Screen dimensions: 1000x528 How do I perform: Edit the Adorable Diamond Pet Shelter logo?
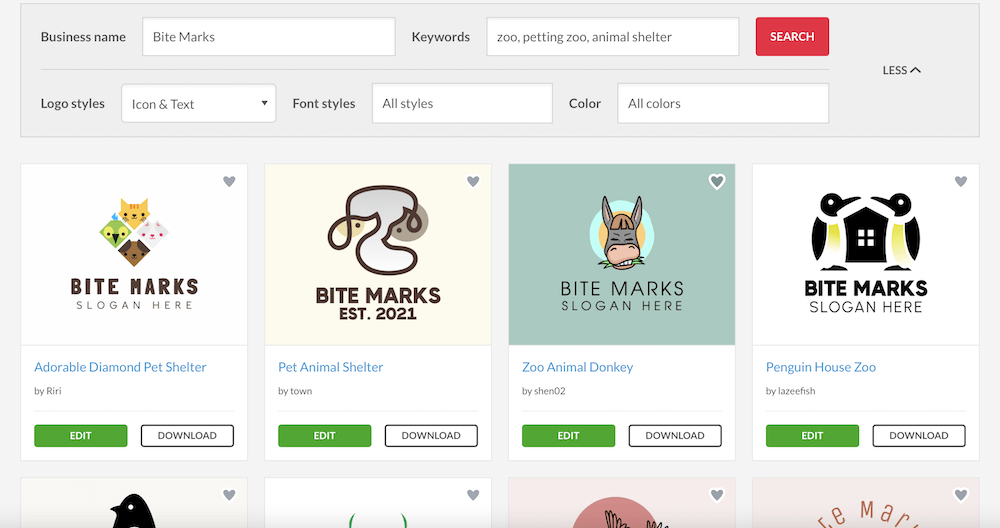point(81,436)
